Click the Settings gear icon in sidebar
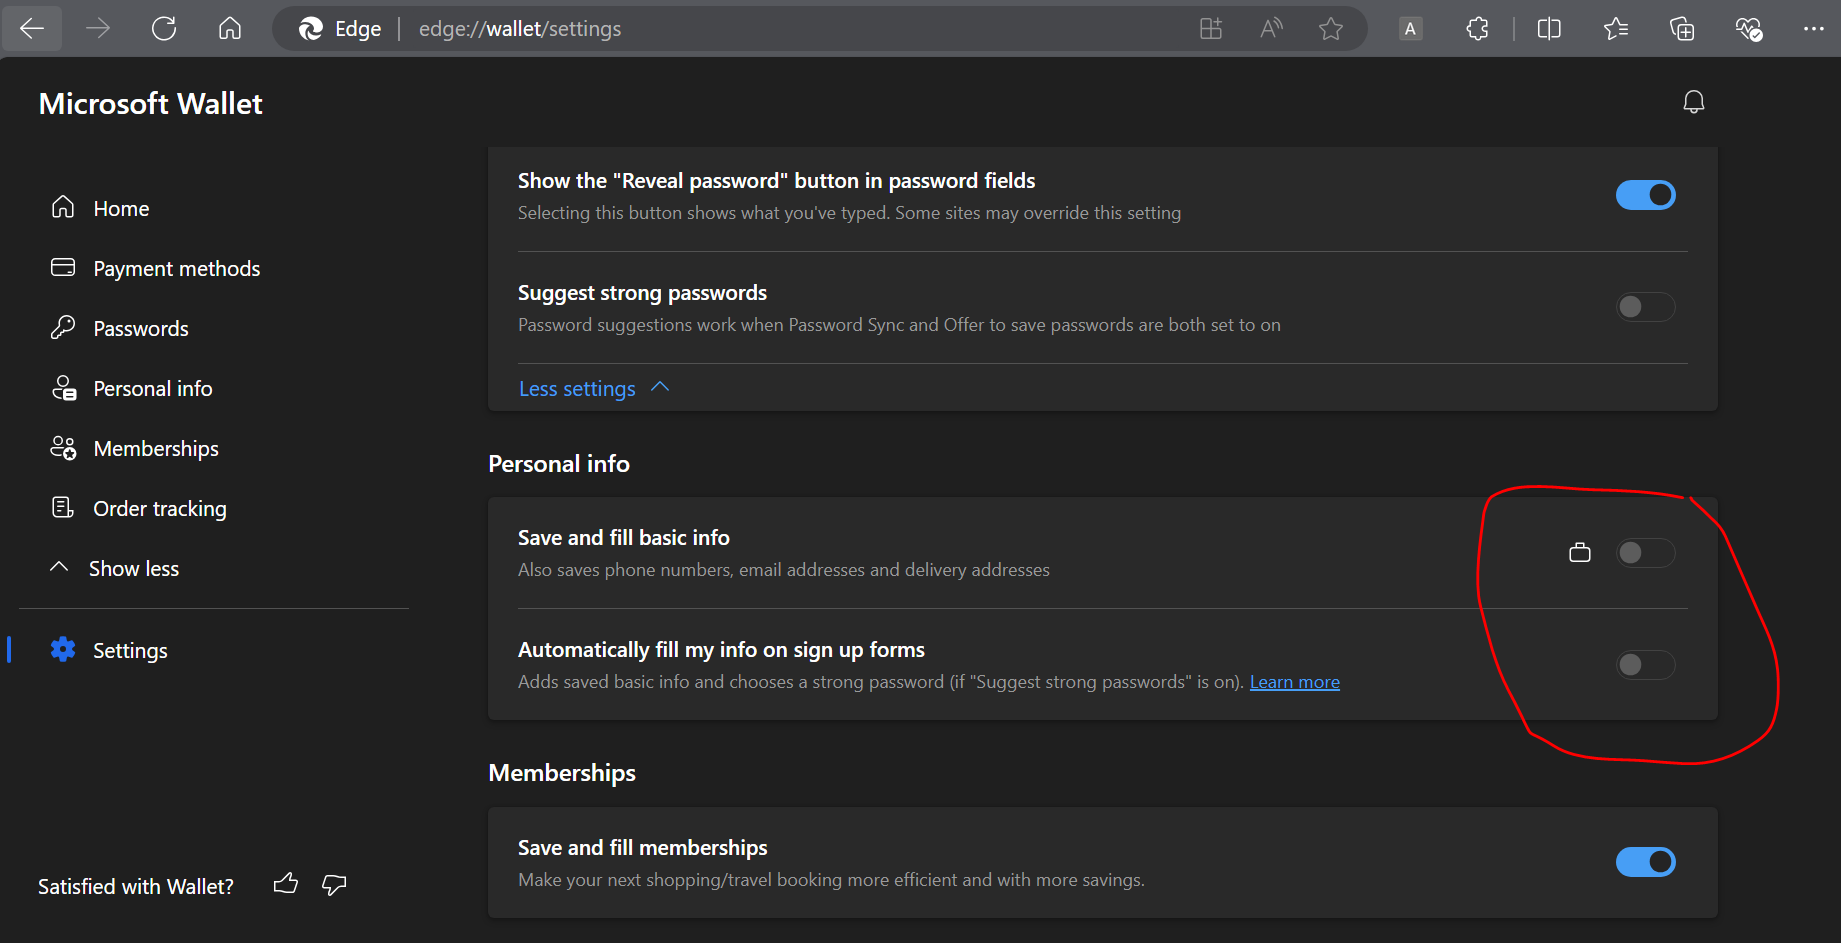The height and width of the screenshot is (943, 1841). (x=63, y=649)
